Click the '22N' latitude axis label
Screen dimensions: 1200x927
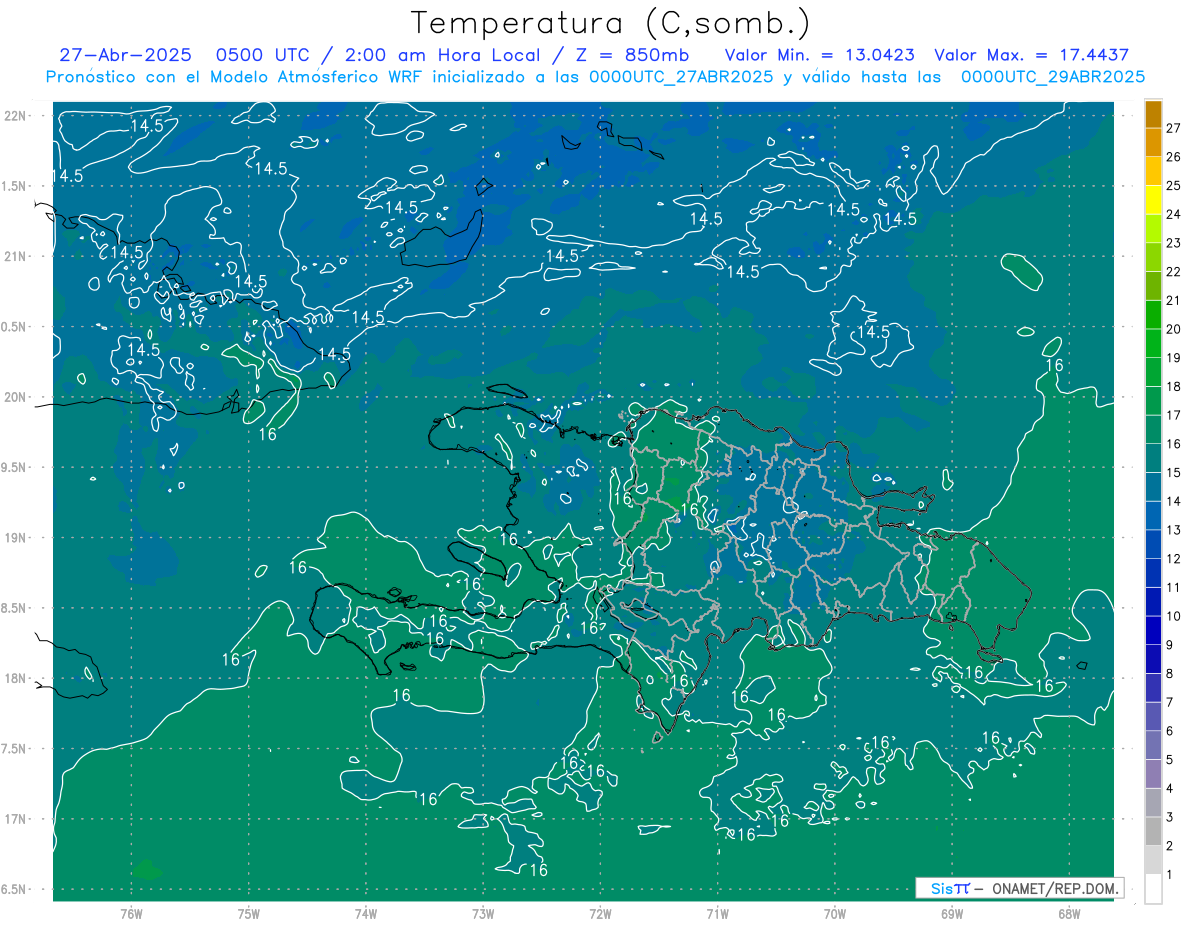coord(16,115)
